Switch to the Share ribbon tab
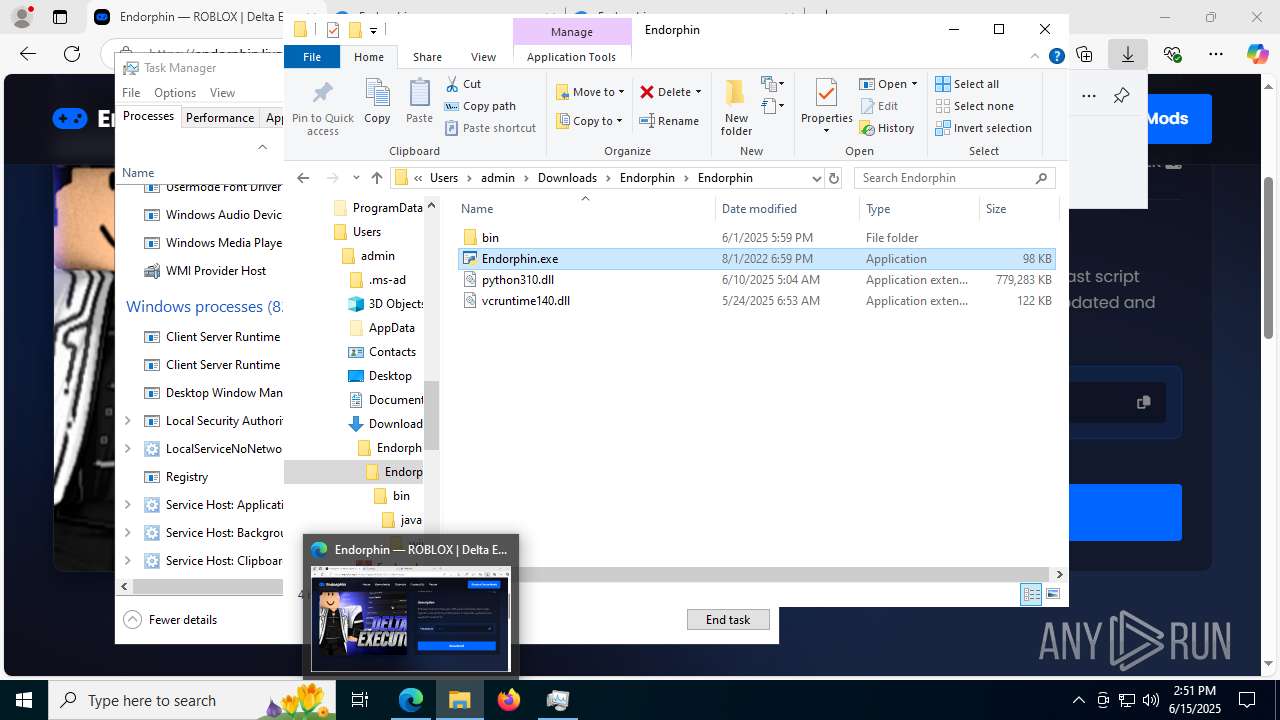The image size is (1280, 720). coord(427,57)
